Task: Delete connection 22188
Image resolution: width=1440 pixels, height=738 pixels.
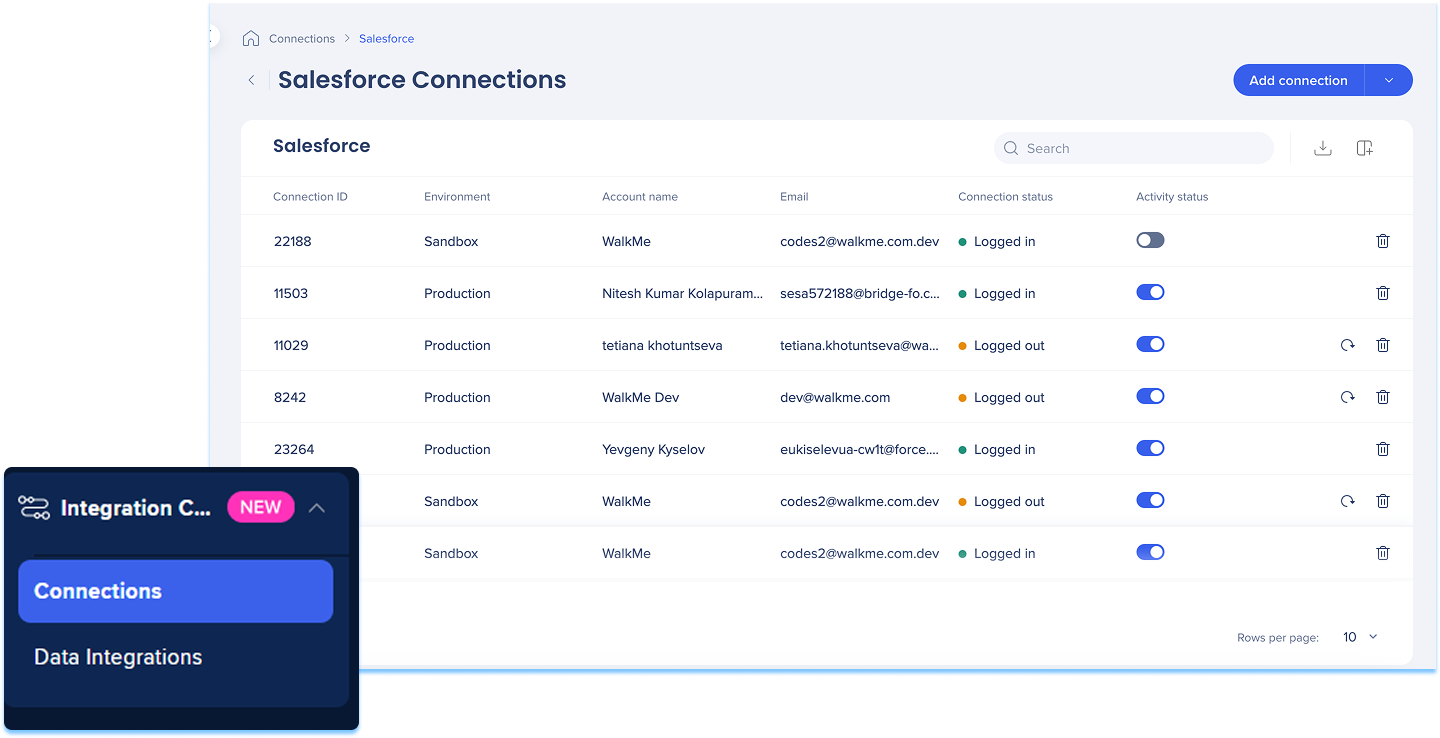Action: coord(1383,241)
